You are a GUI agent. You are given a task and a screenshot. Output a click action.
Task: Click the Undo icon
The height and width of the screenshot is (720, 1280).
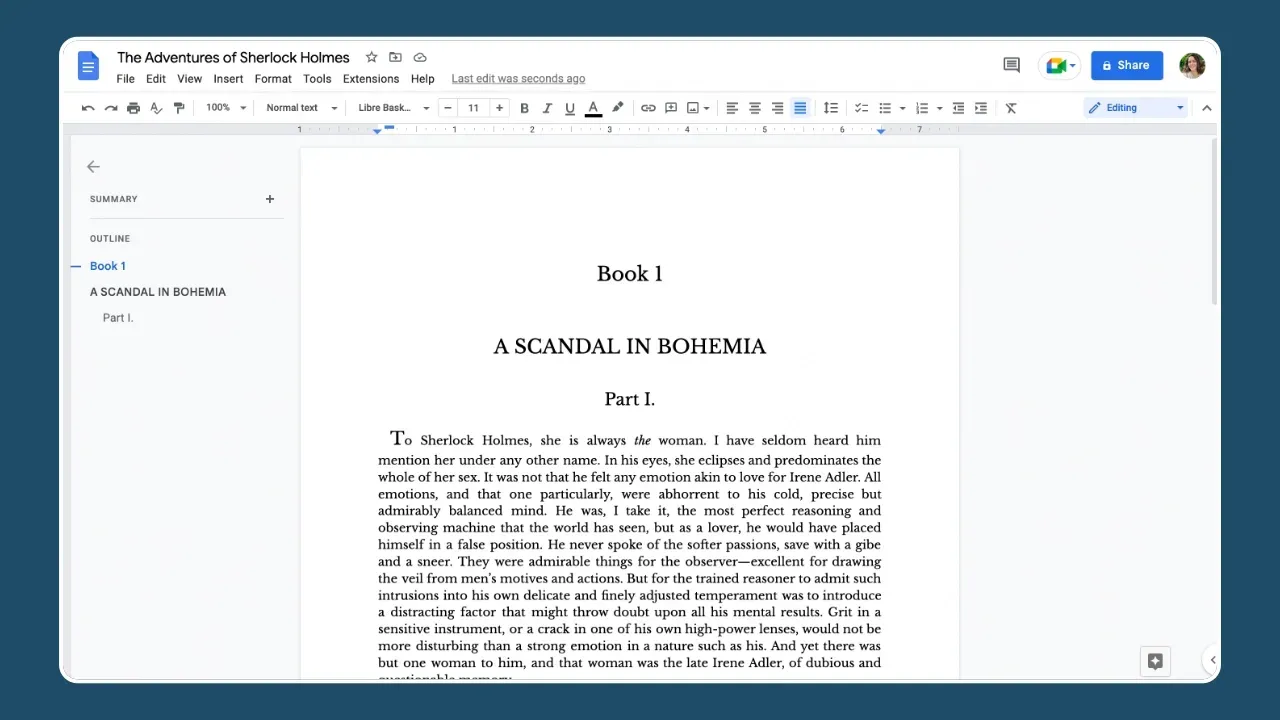[x=88, y=107]
